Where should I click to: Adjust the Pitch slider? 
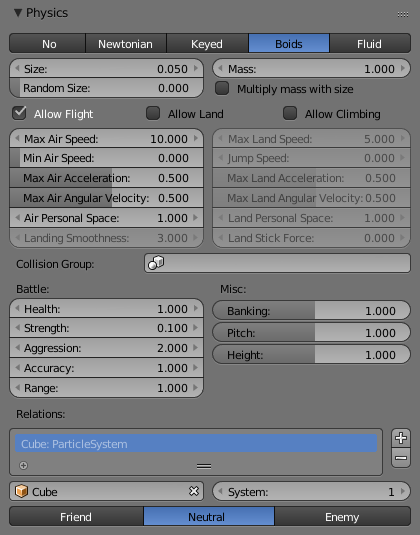[312, 333]
